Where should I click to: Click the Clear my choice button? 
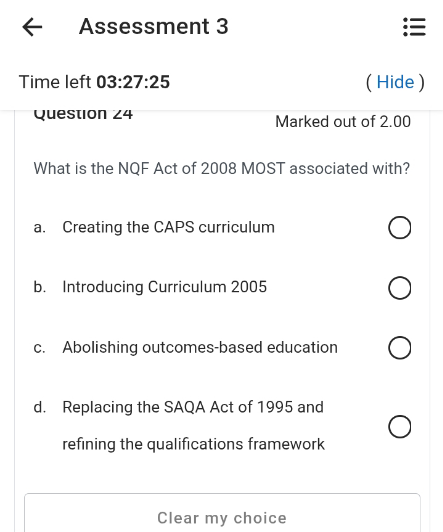coord(222,513)
